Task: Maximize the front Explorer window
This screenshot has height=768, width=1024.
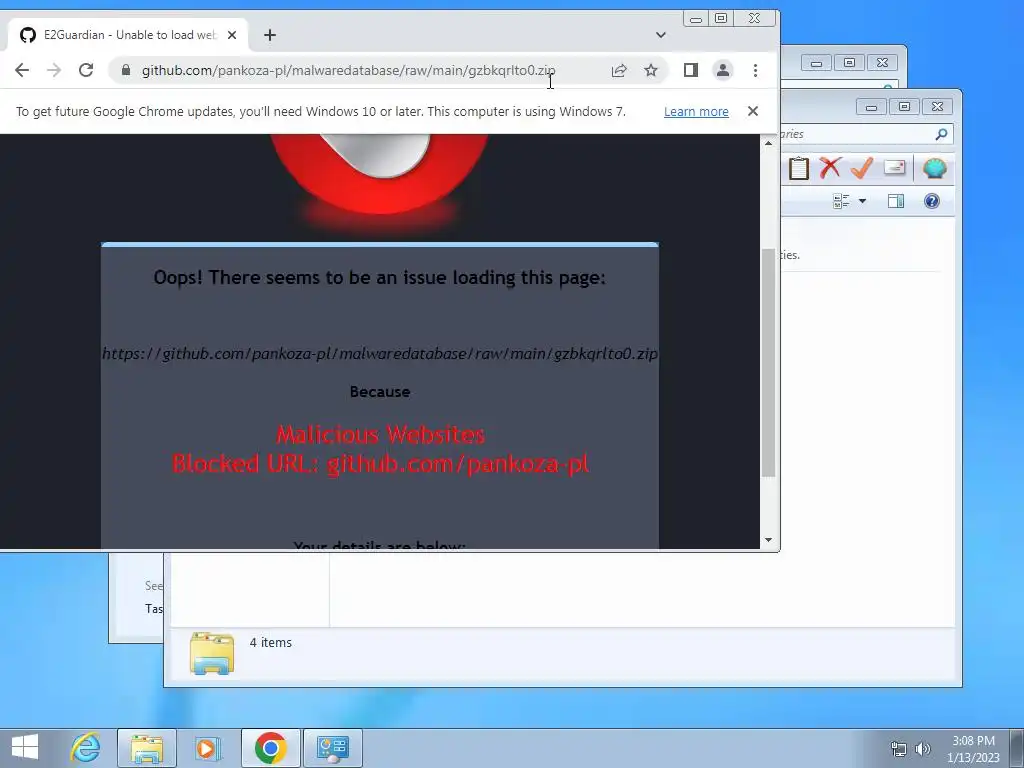Action: (x=904, y=106)
